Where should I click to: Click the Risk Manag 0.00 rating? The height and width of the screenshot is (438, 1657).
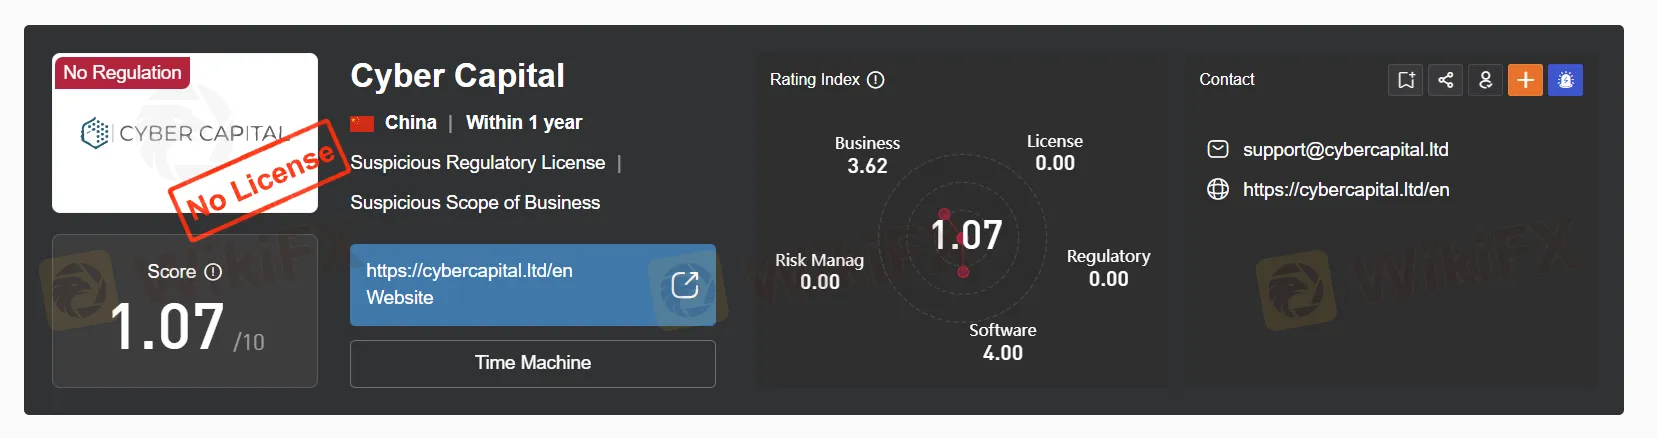click(820, 271)
